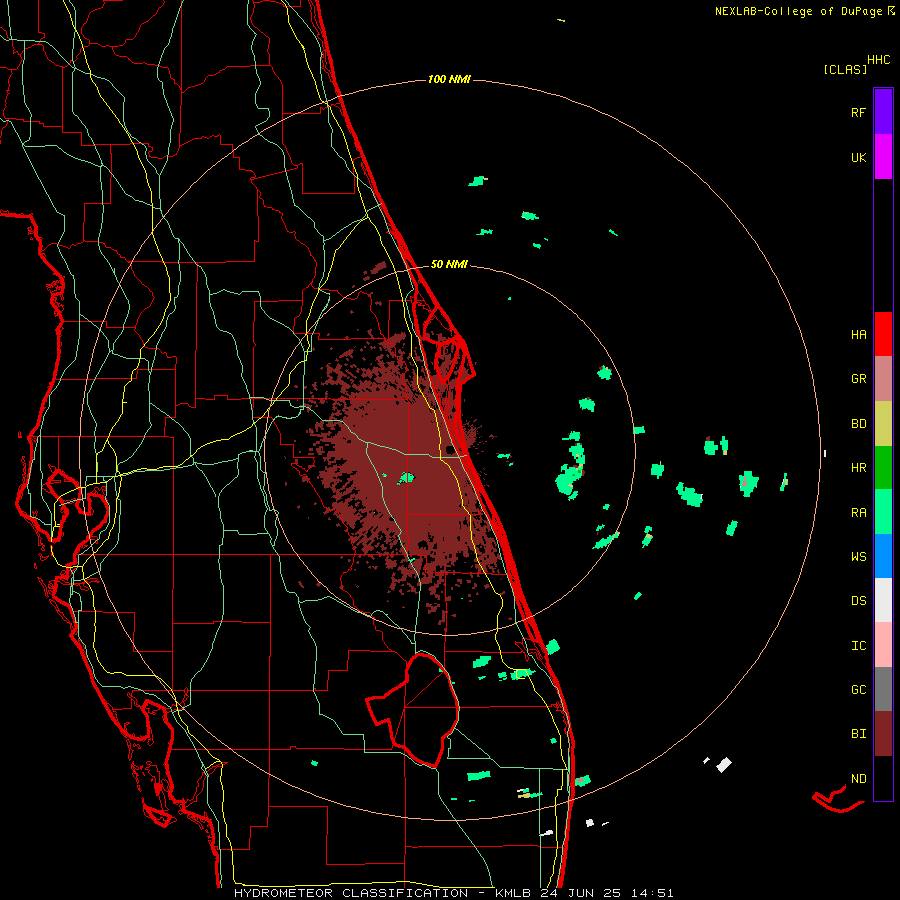900x900 pixels.
Task: Click the 50 NMI range ring label
Action: click(449, 264)
